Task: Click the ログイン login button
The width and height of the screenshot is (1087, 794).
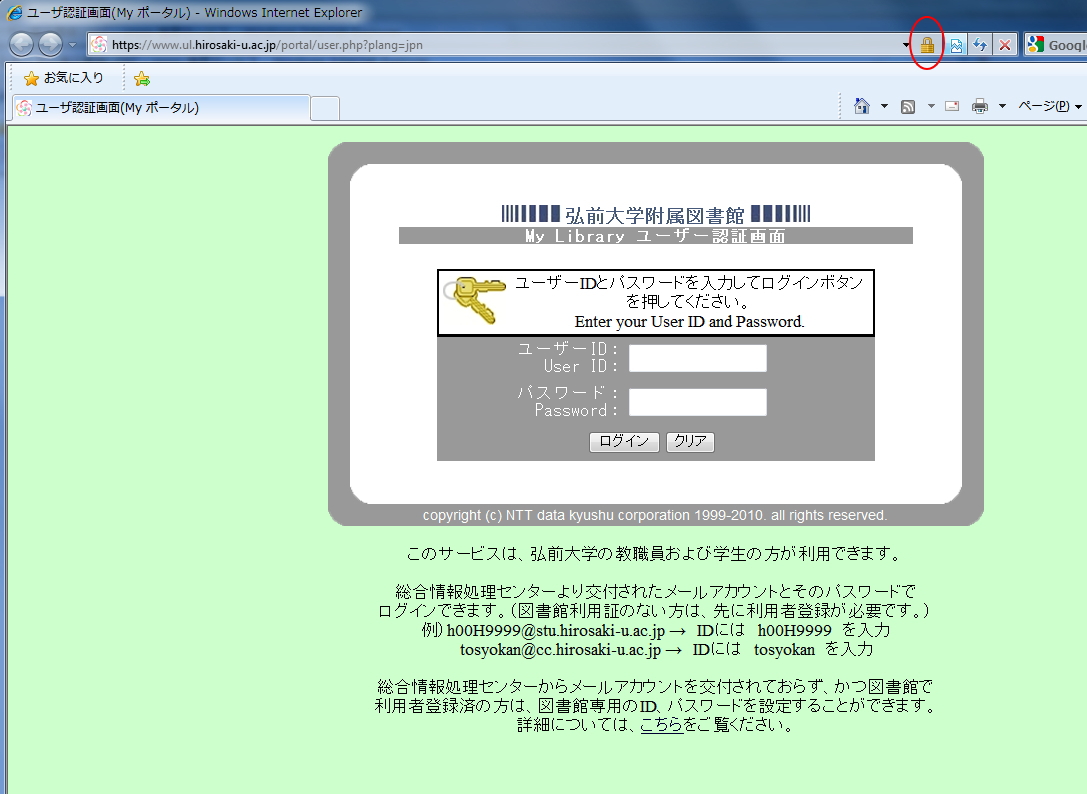Action: point(624,442)
